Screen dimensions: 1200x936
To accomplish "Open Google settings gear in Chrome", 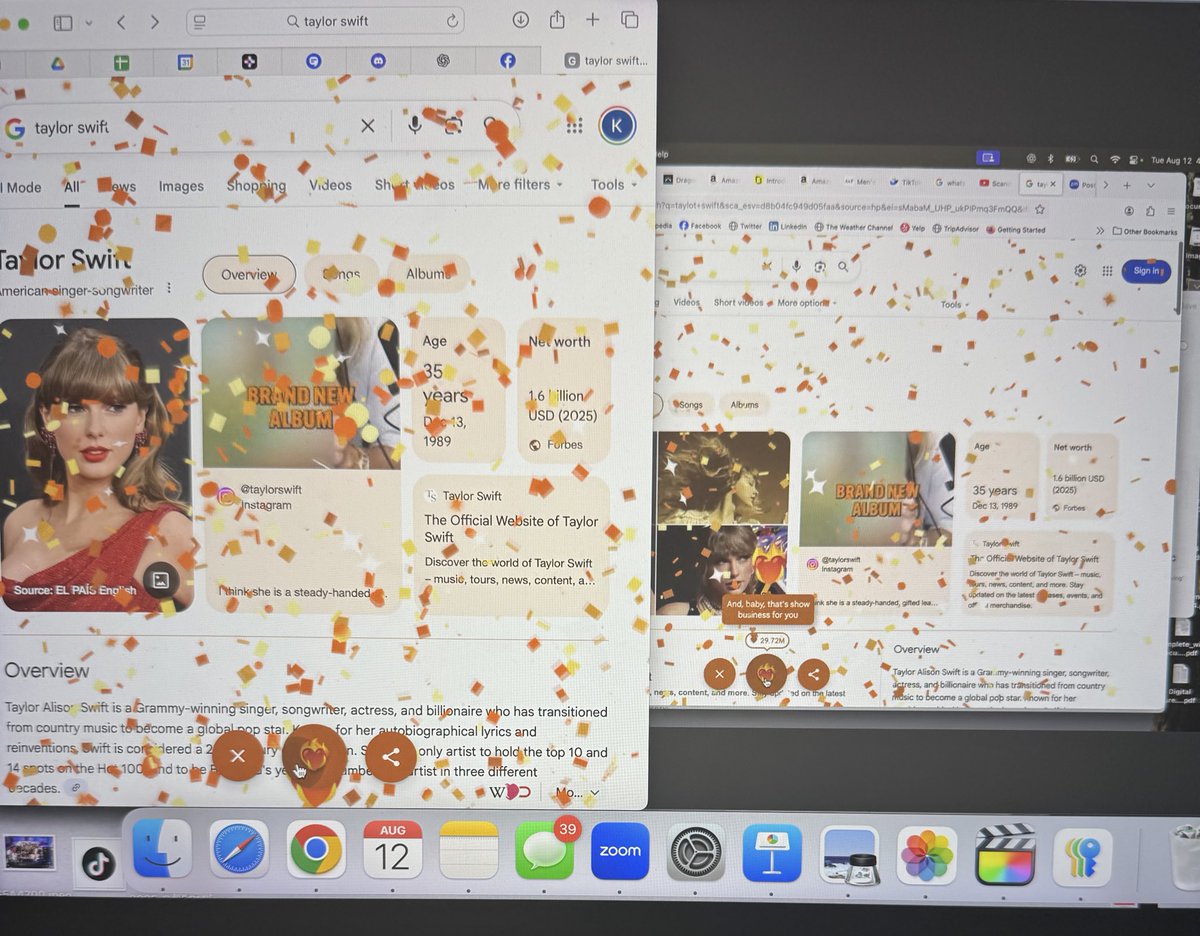I will [1080, 270].
